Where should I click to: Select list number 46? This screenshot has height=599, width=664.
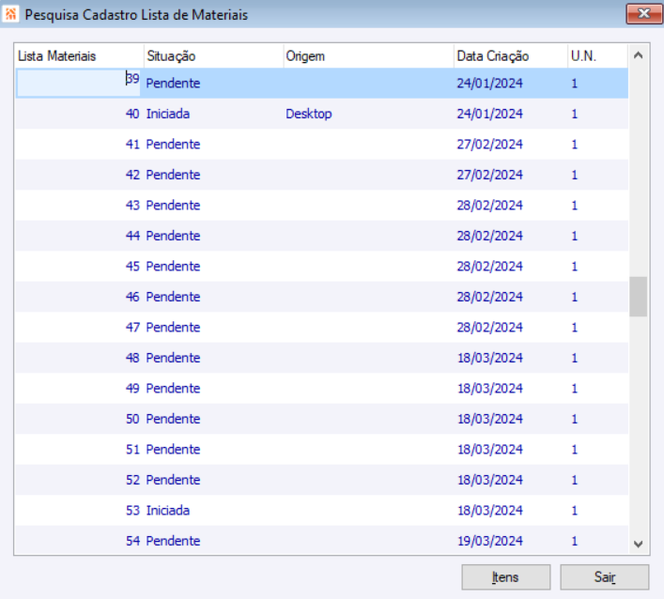coord(132,296)
